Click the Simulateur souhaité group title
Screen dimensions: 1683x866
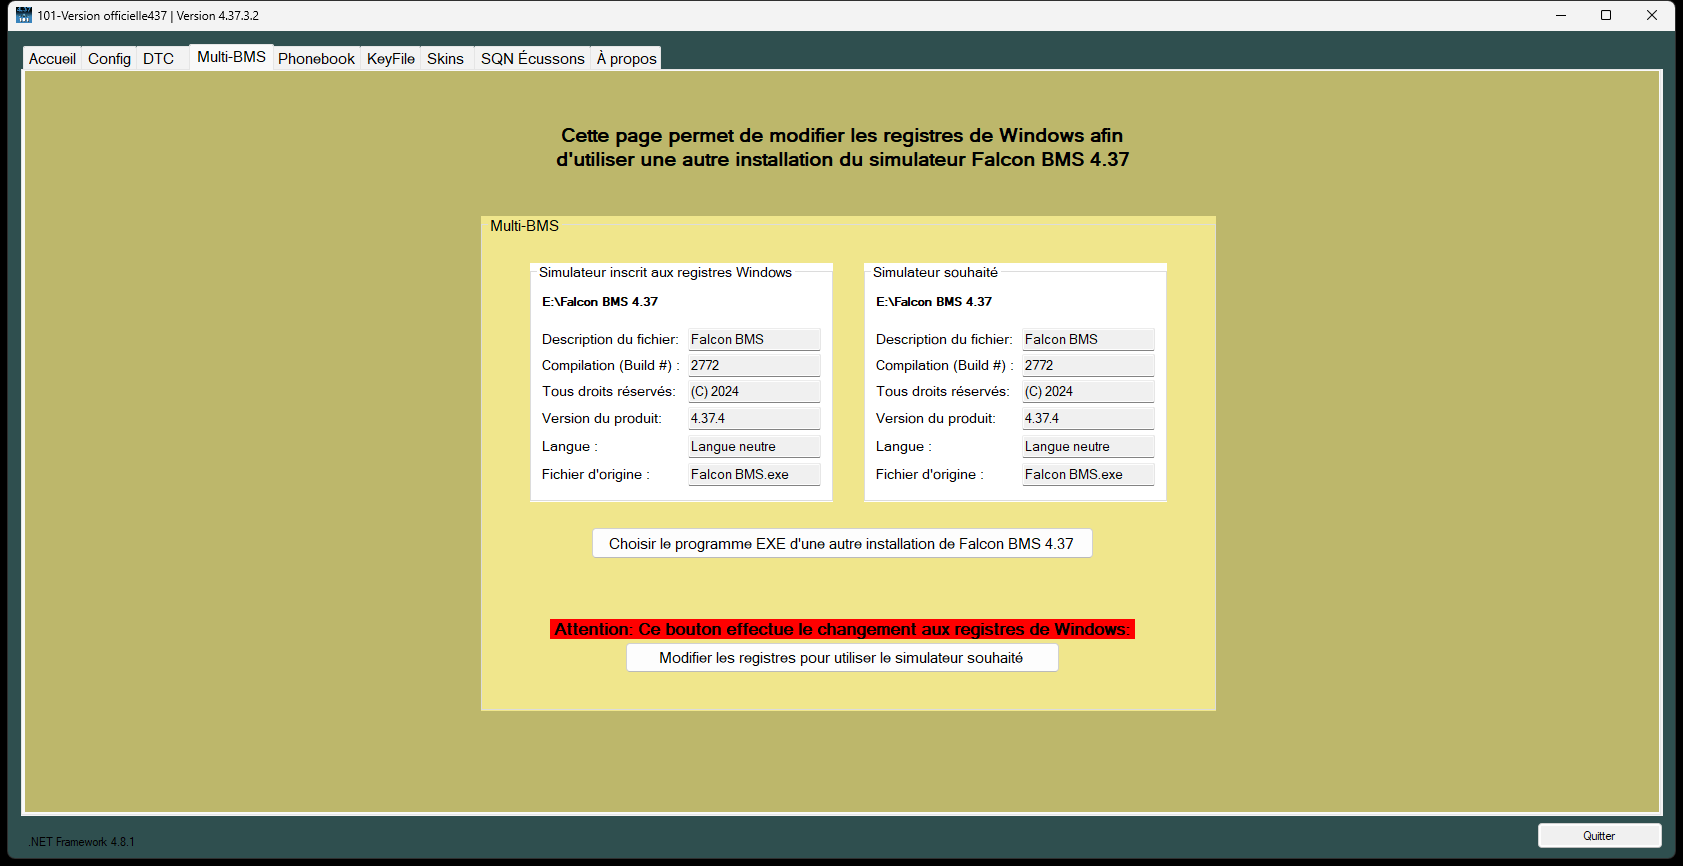click(935, 272)
